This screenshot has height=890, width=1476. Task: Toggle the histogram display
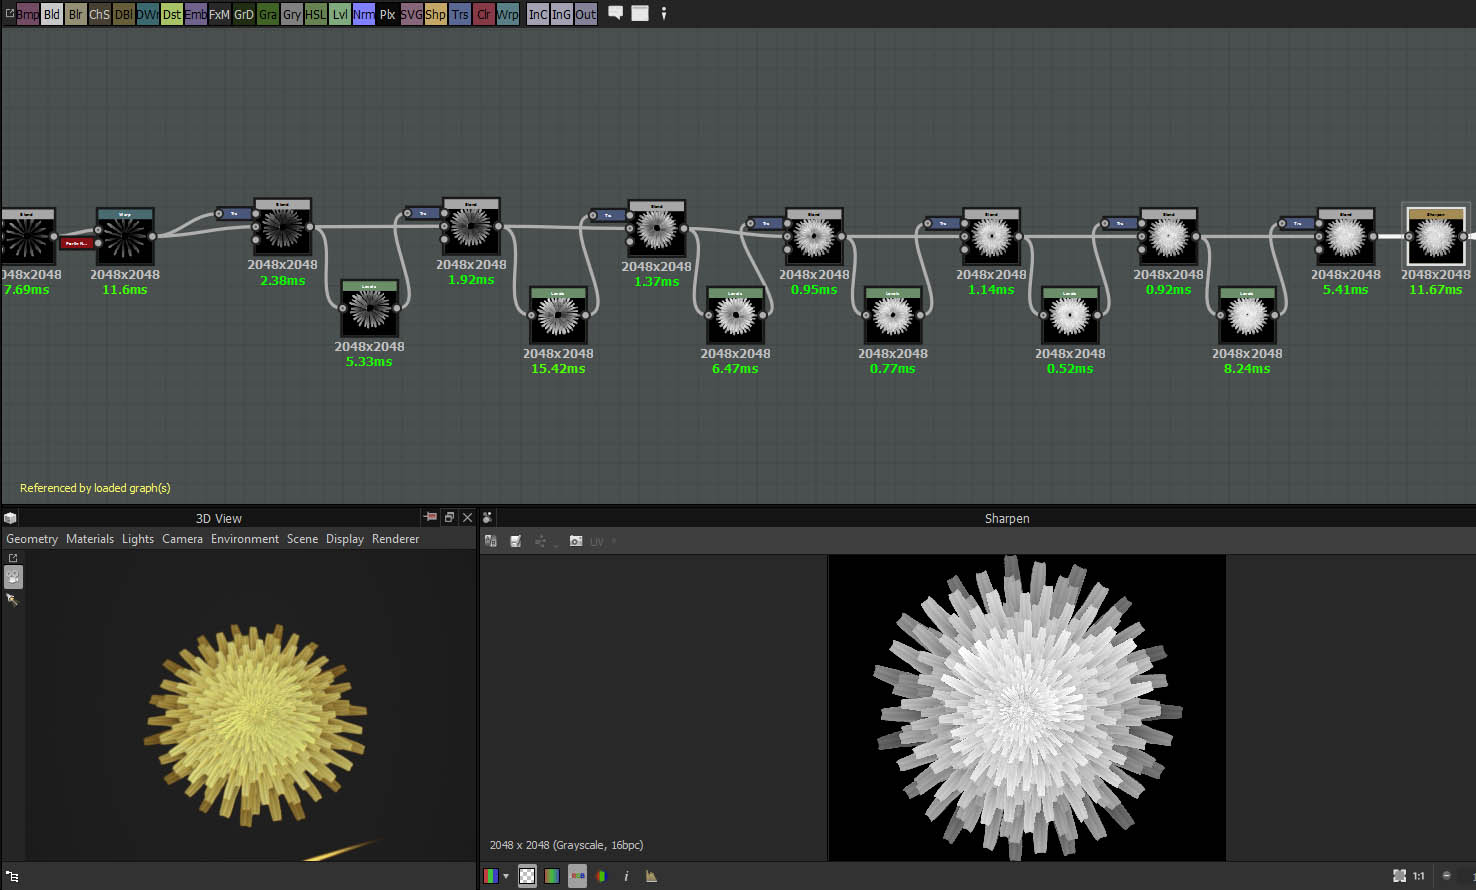pyautogui.click(x=651, y=876)
